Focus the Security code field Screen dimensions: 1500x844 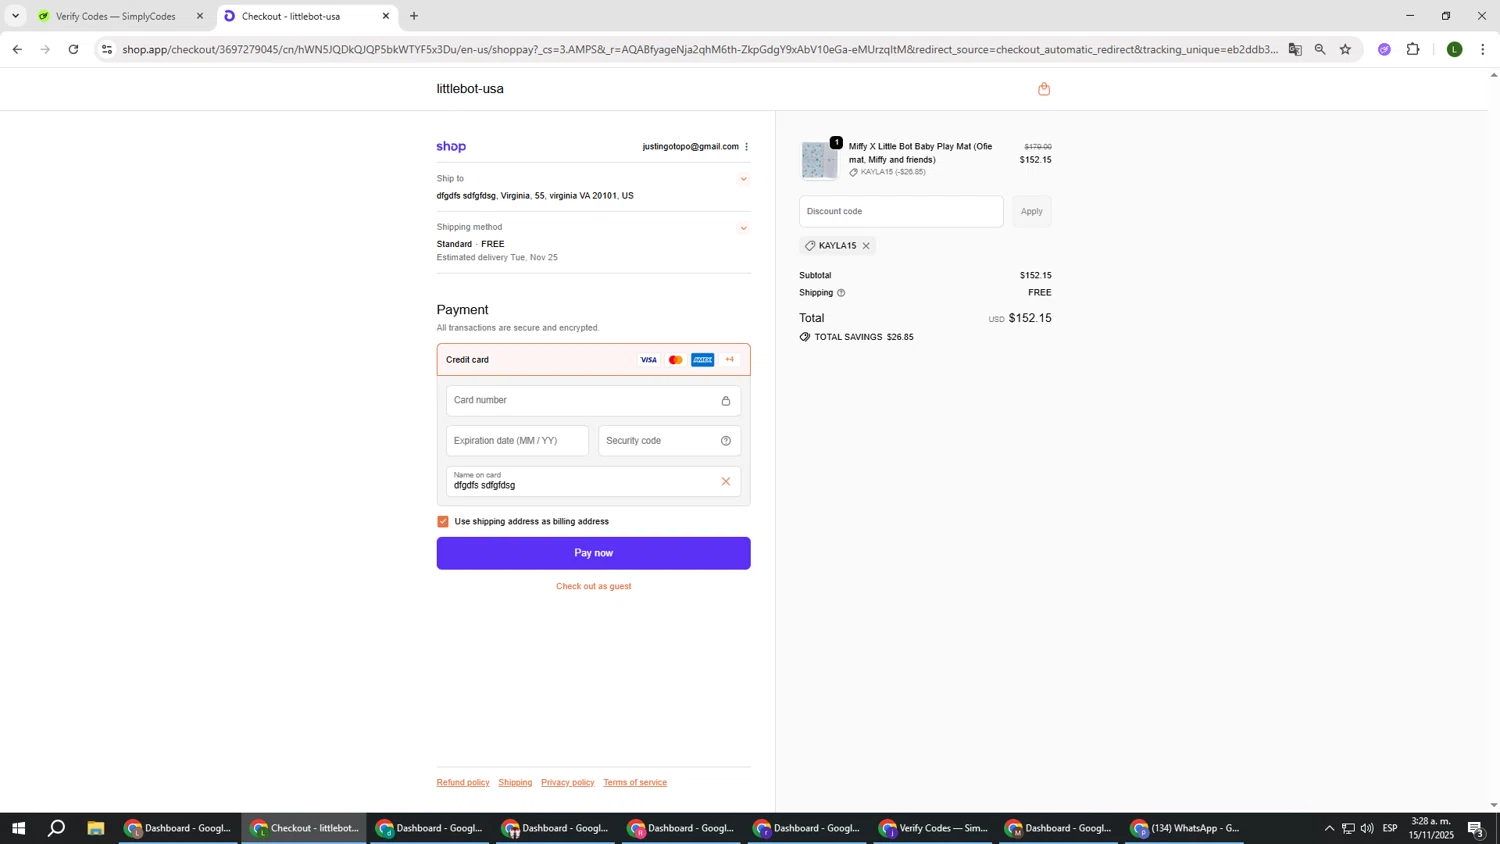[x=669, y=441]
